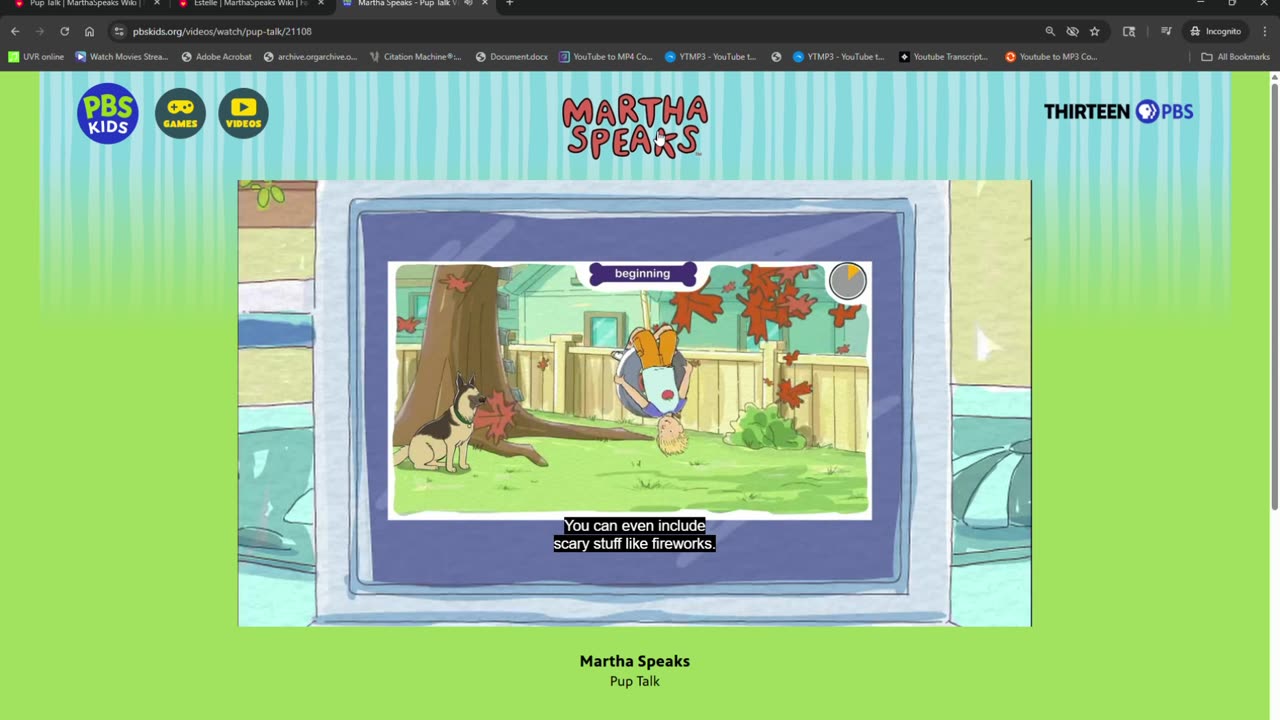Open the browser home page

(x=89, y=31)
